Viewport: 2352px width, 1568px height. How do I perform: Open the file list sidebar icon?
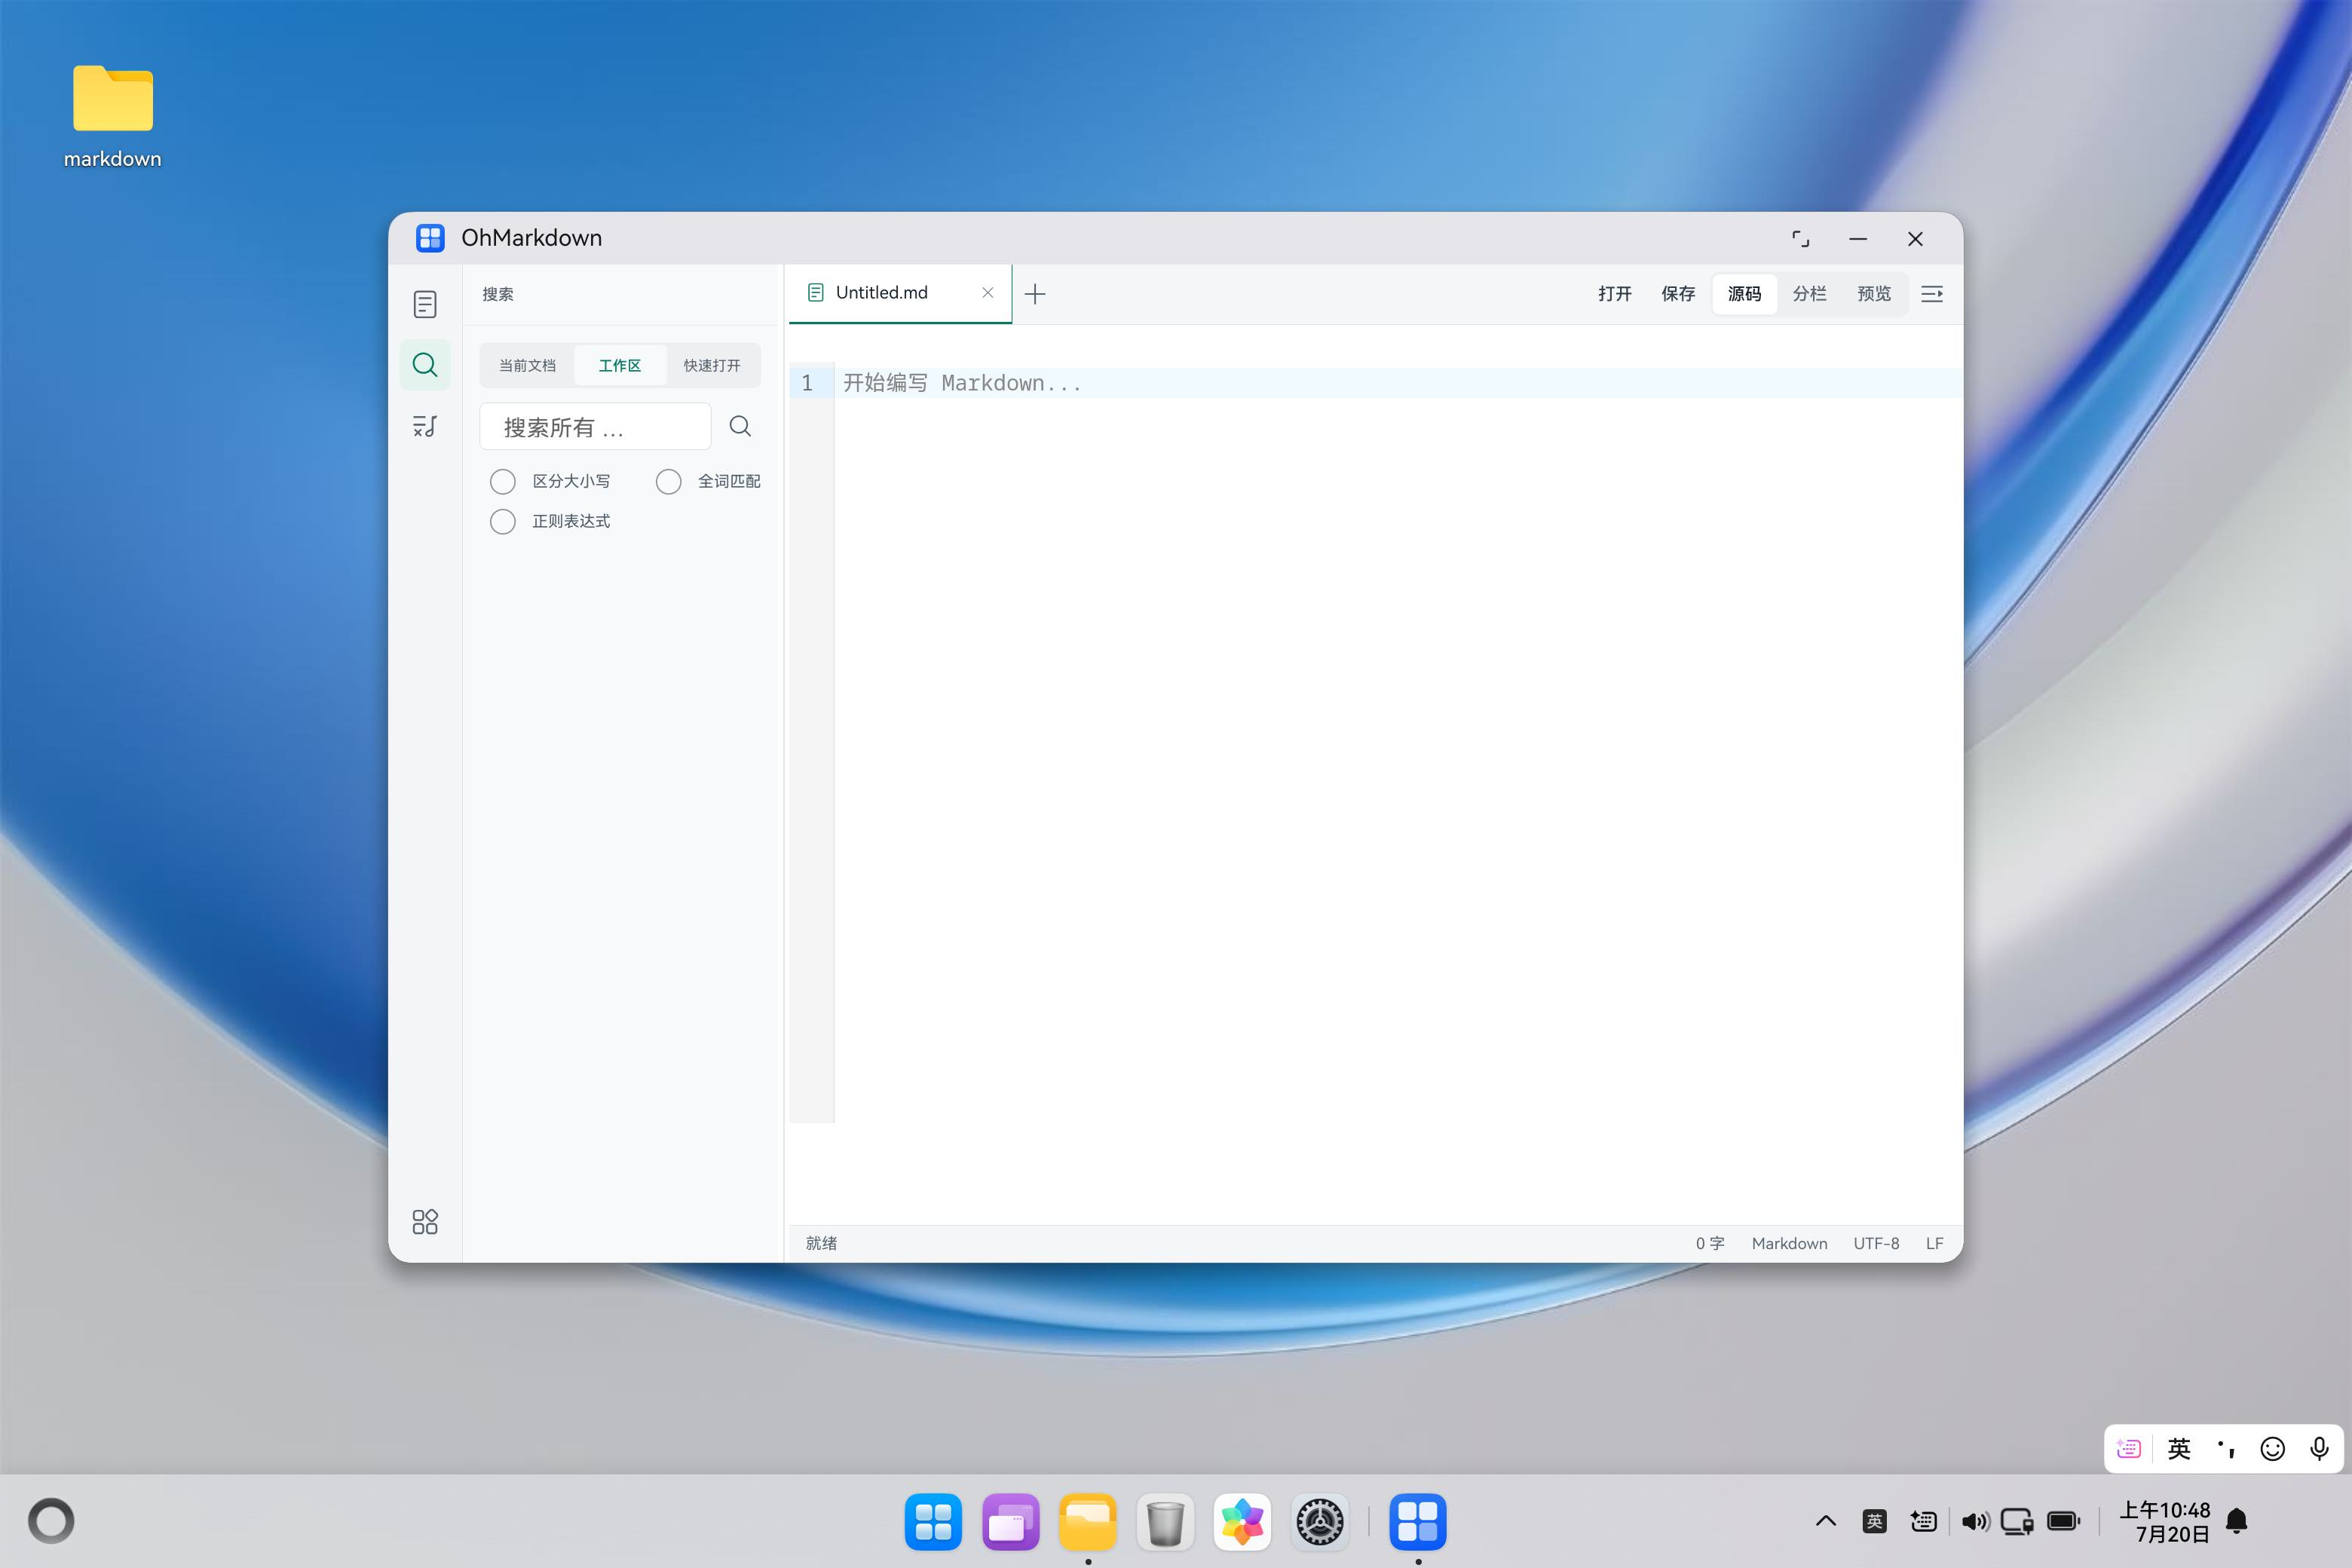[x=425, y=304]
